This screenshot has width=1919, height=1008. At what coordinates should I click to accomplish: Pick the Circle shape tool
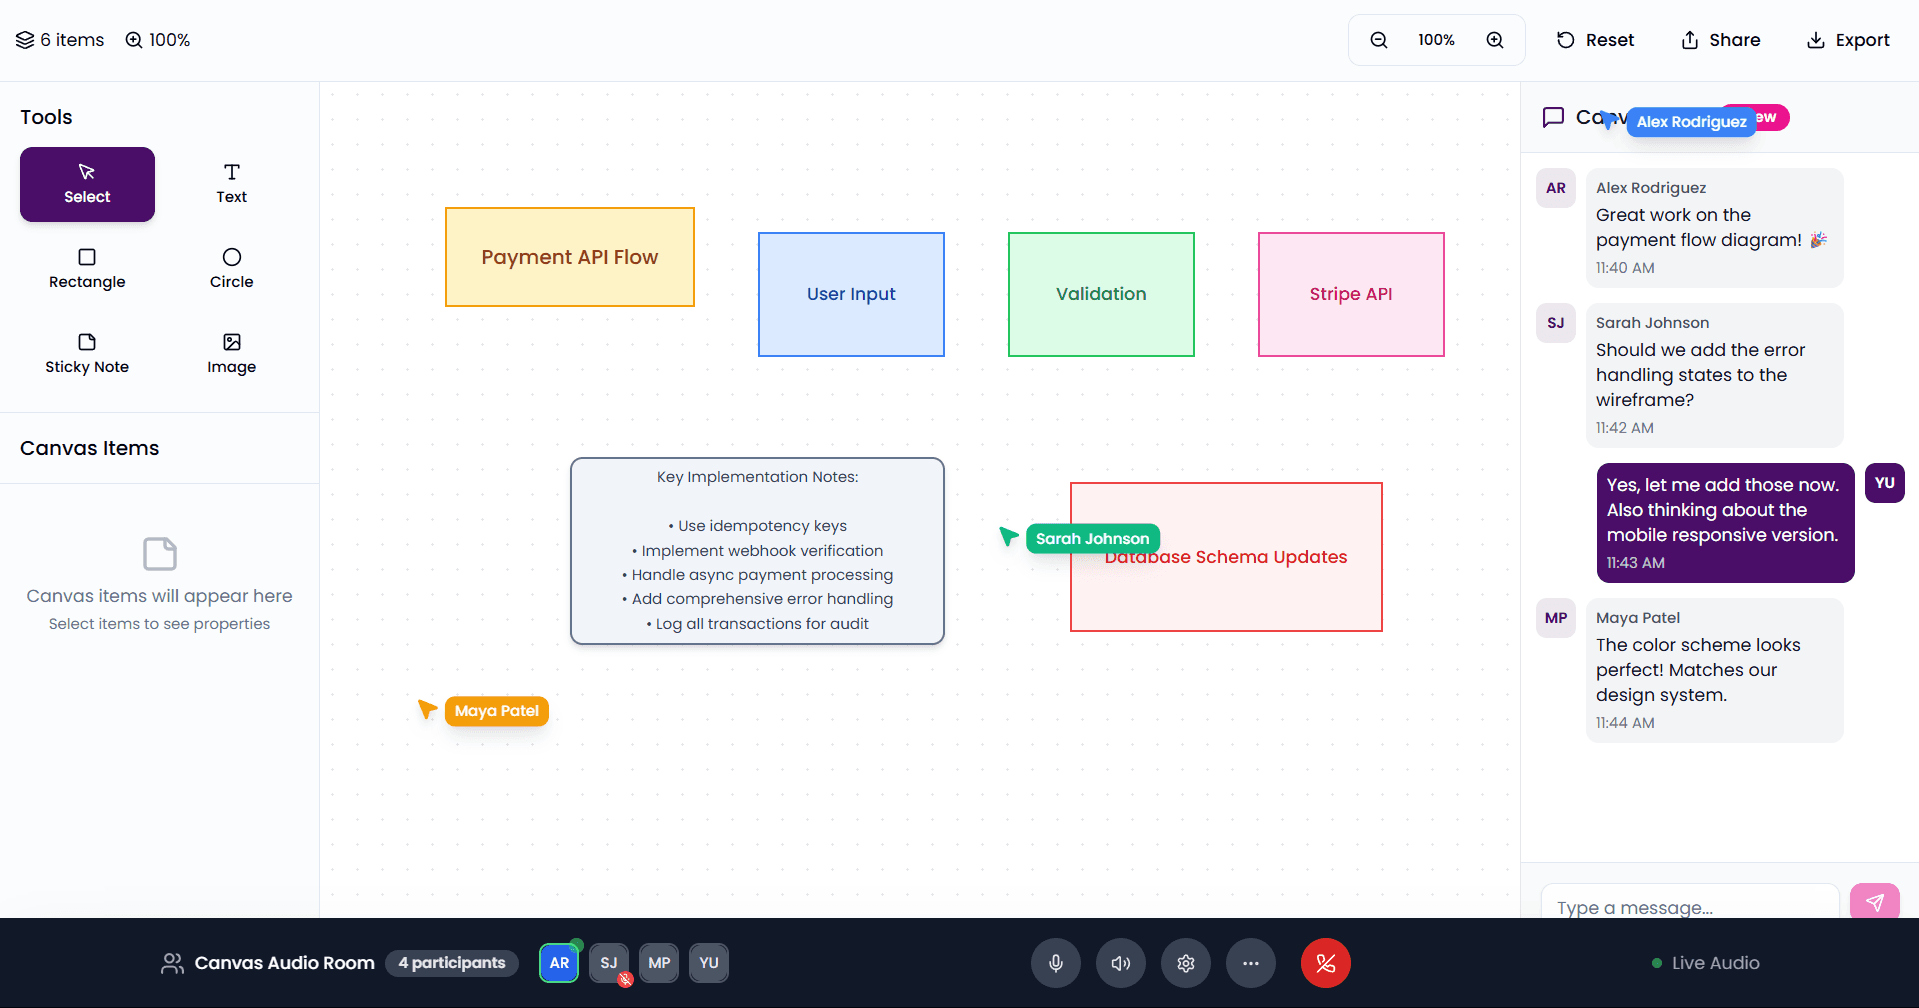pyautogui.click(x=231, y=269)
